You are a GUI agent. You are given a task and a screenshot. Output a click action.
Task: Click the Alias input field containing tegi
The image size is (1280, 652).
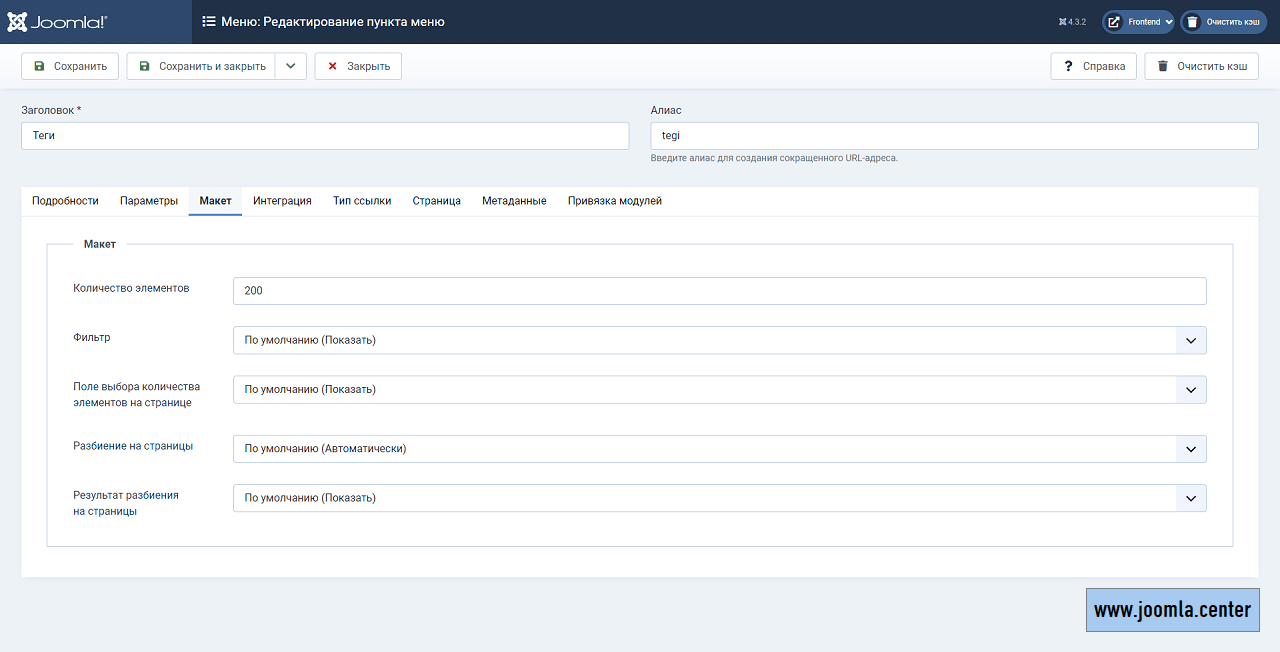953,136
